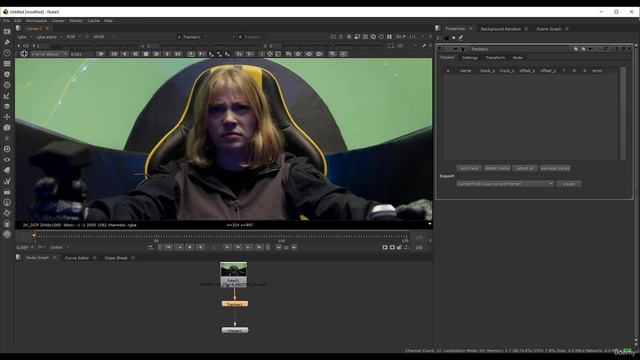Open the Workspace menu
Screen dimensions: 640x360
[36, 20]
